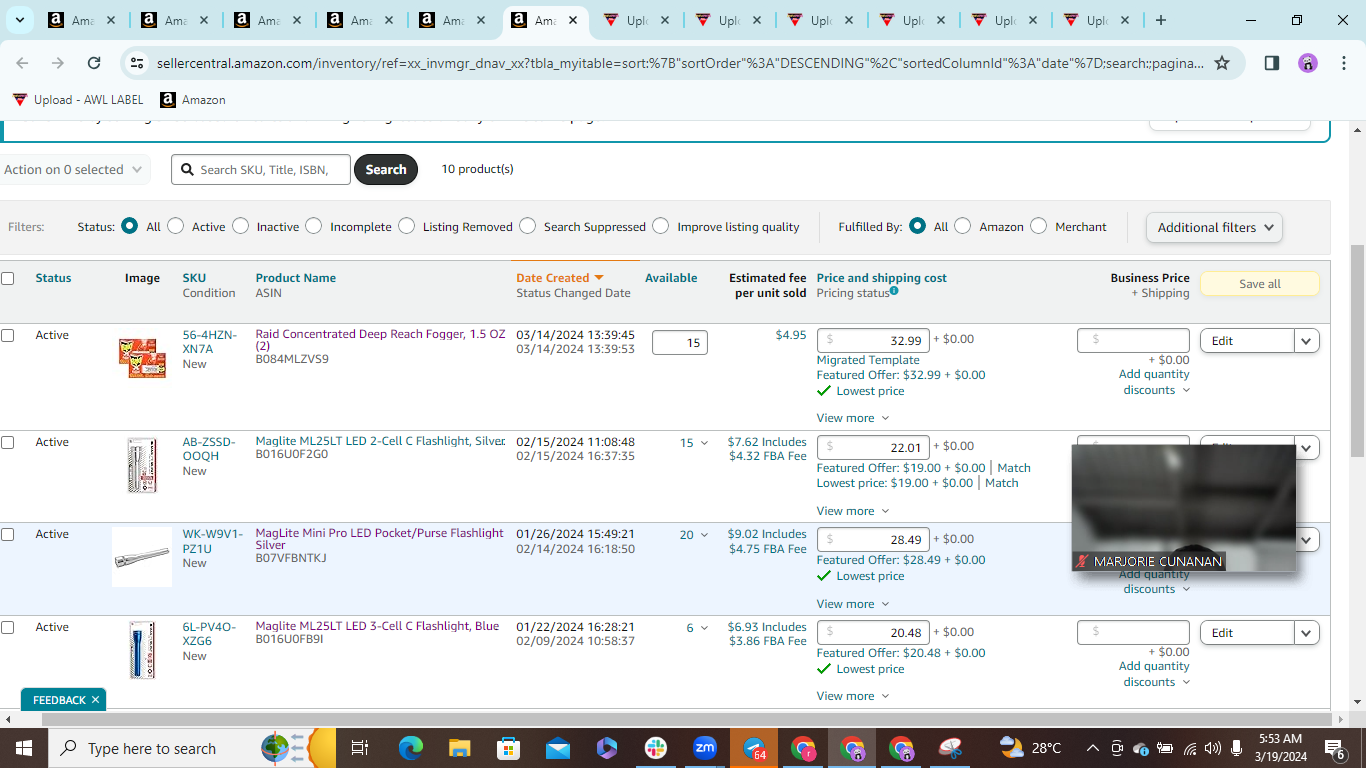Tick the select-all checkbox in the table header
1366x768 pixels.
(8, 278)
